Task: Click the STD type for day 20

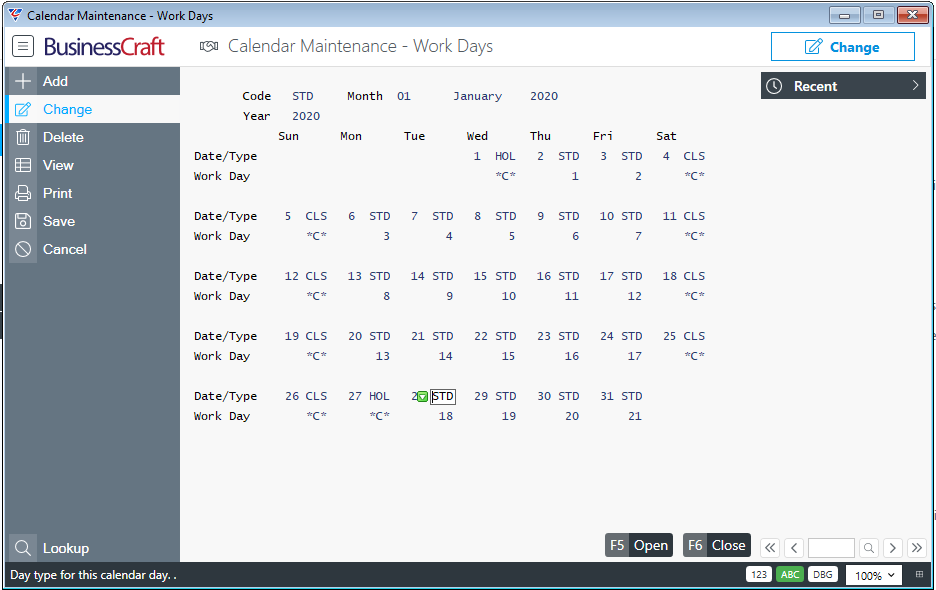Action: [380, 336]
